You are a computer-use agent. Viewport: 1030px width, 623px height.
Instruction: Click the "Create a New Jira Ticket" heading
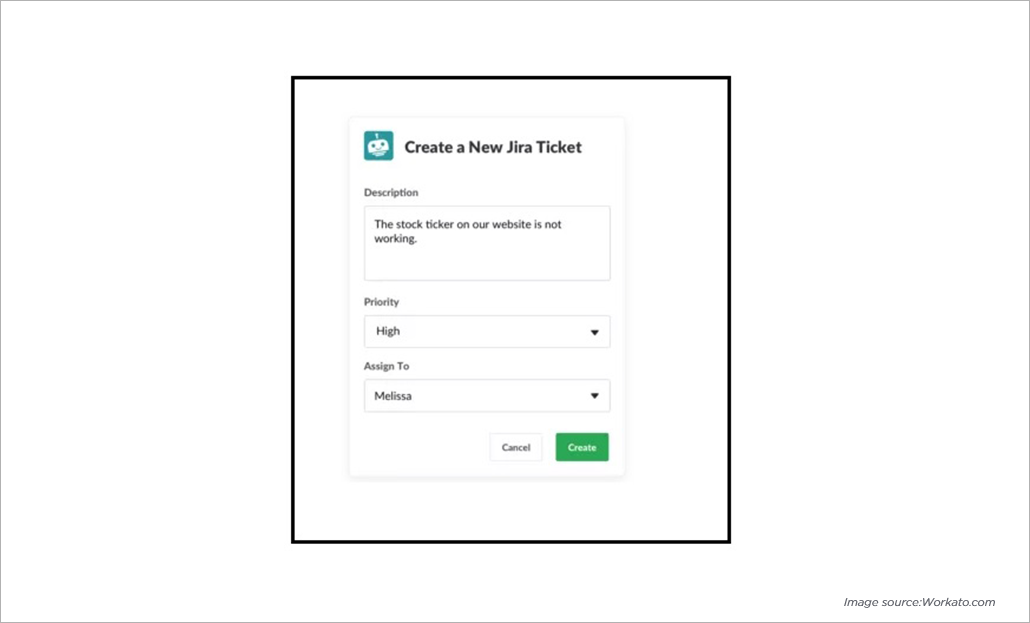pos(493,147)
